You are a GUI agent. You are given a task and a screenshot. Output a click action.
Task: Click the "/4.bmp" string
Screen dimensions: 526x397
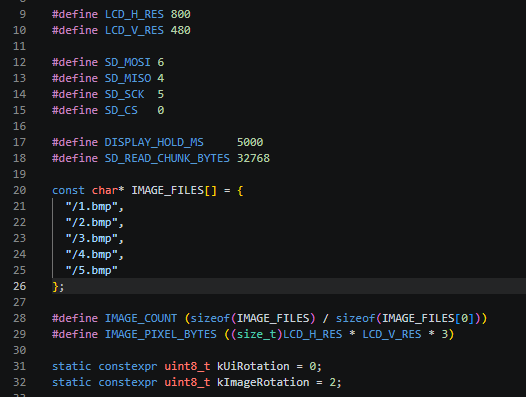click(92, 254)
